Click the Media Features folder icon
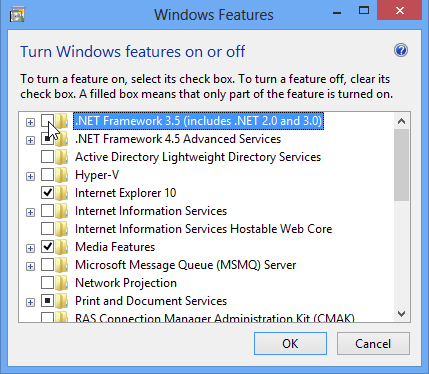This screenshot has height=374, width=429. pos(62,247)
